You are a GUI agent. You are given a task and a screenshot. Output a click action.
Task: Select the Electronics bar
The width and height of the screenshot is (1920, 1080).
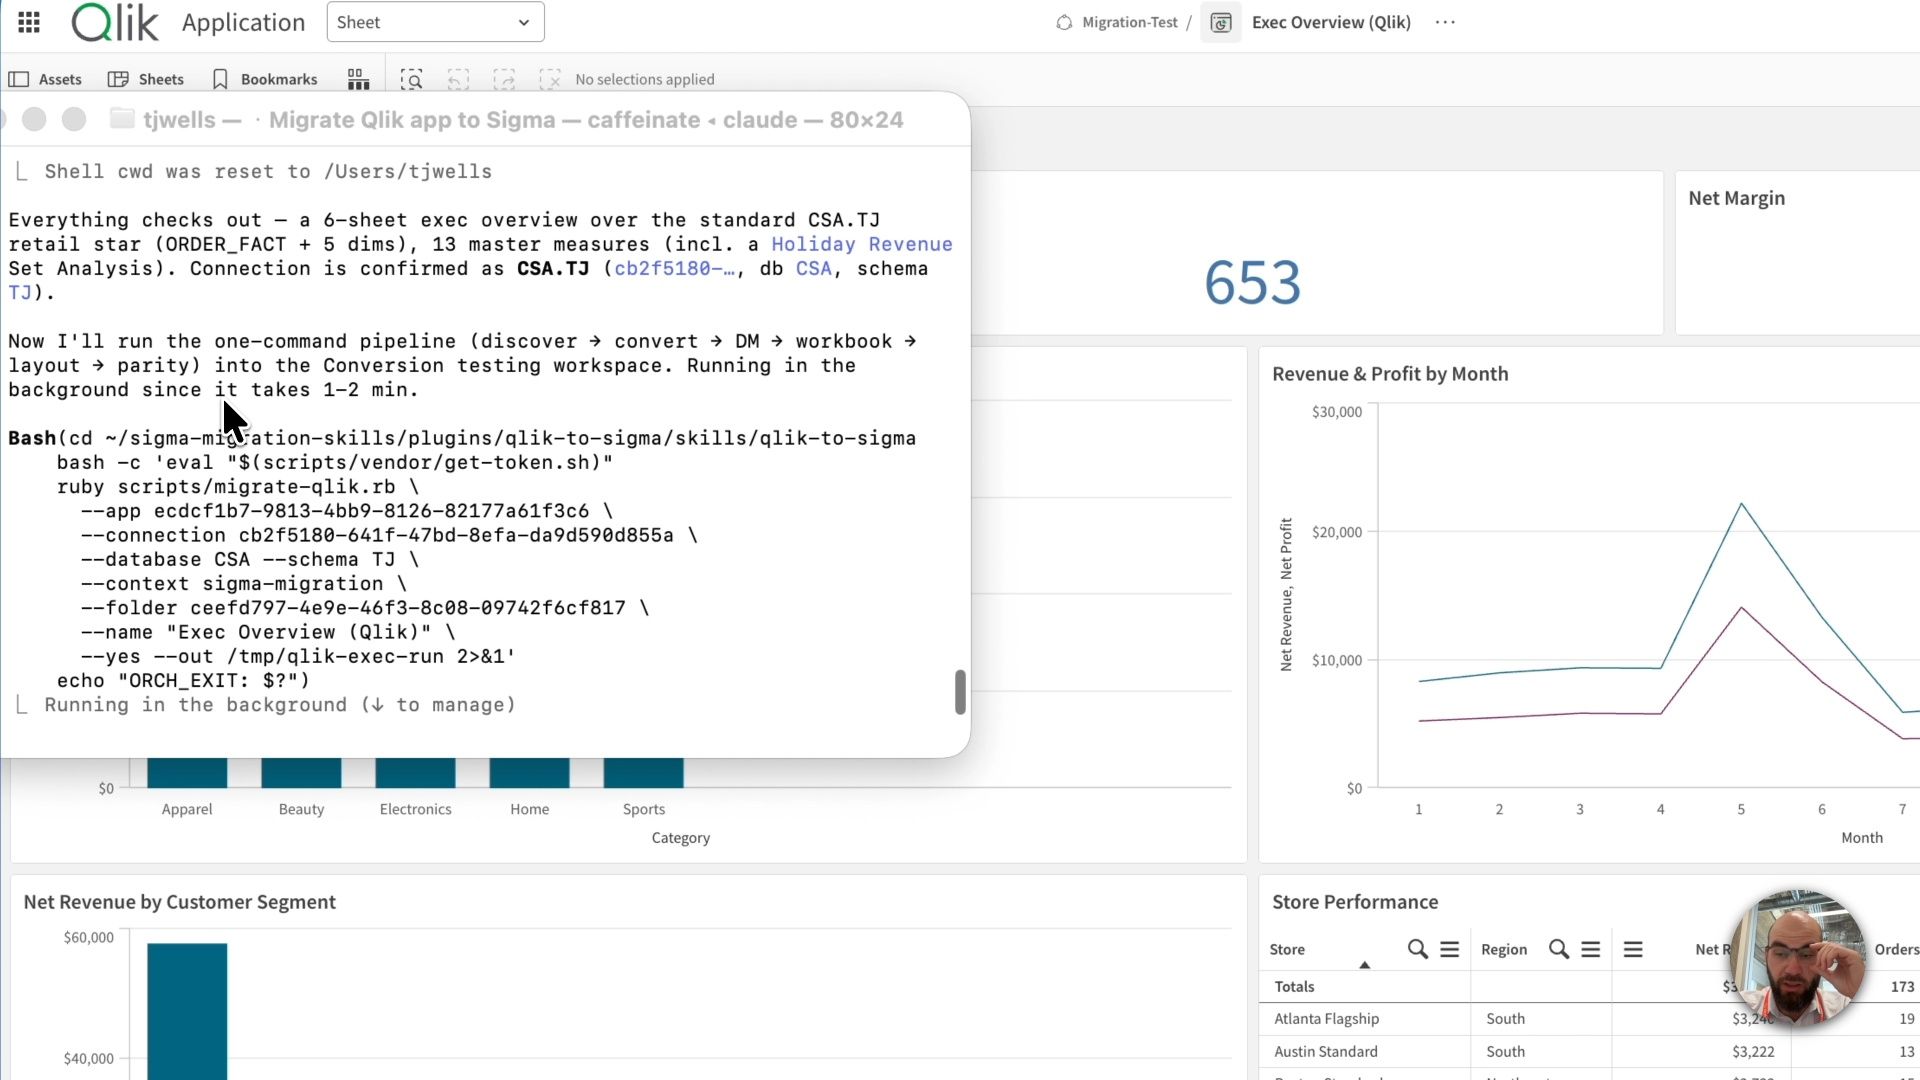(415, 773)
